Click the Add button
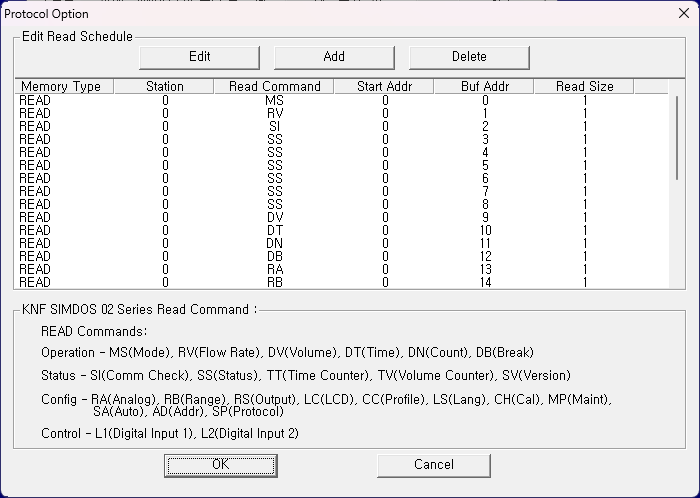 [334, 57]
